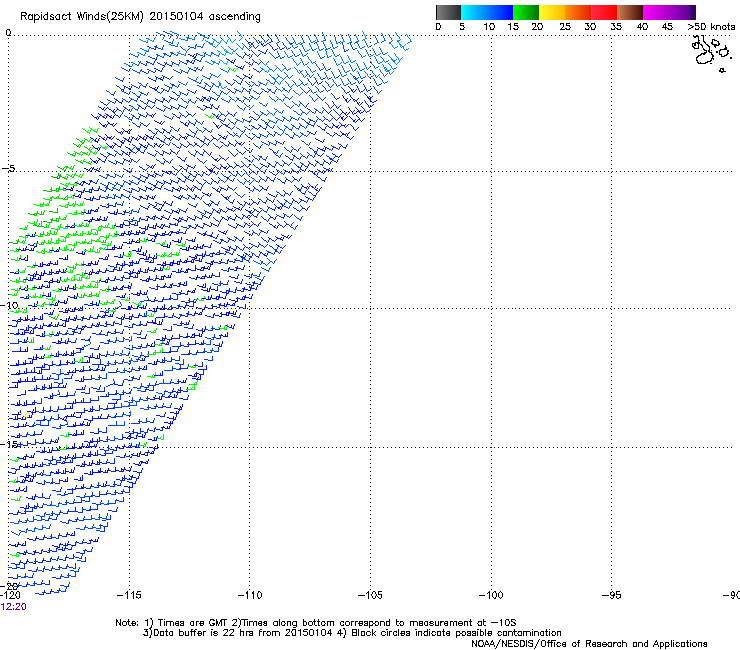The width and height of the screenshot is (740, 650).
Task: Click the NOAA/NESDIS credit text
Action: 589,644
